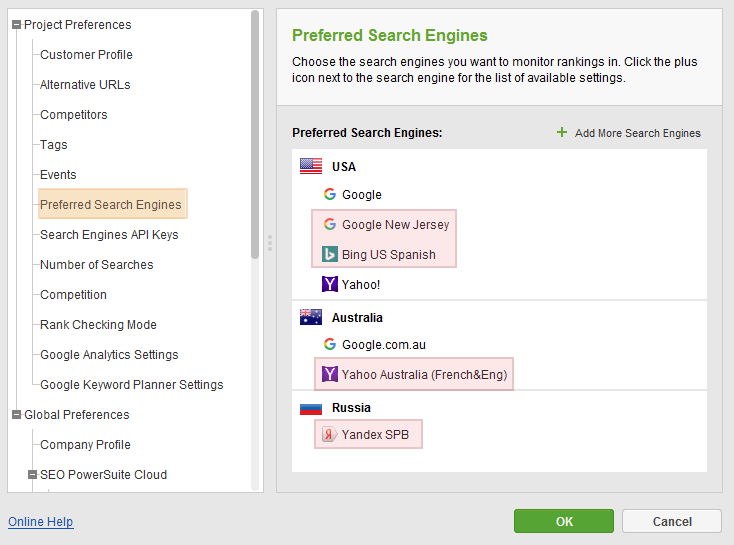Select the Australia country heading
734x545 pixels.
pos(357,317)
